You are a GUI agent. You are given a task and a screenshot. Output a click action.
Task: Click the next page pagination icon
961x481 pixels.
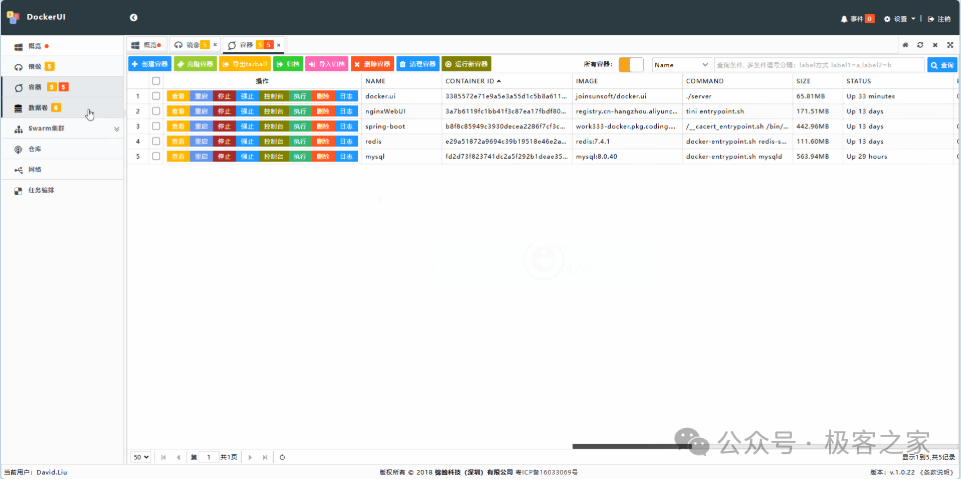coord(250,457)
